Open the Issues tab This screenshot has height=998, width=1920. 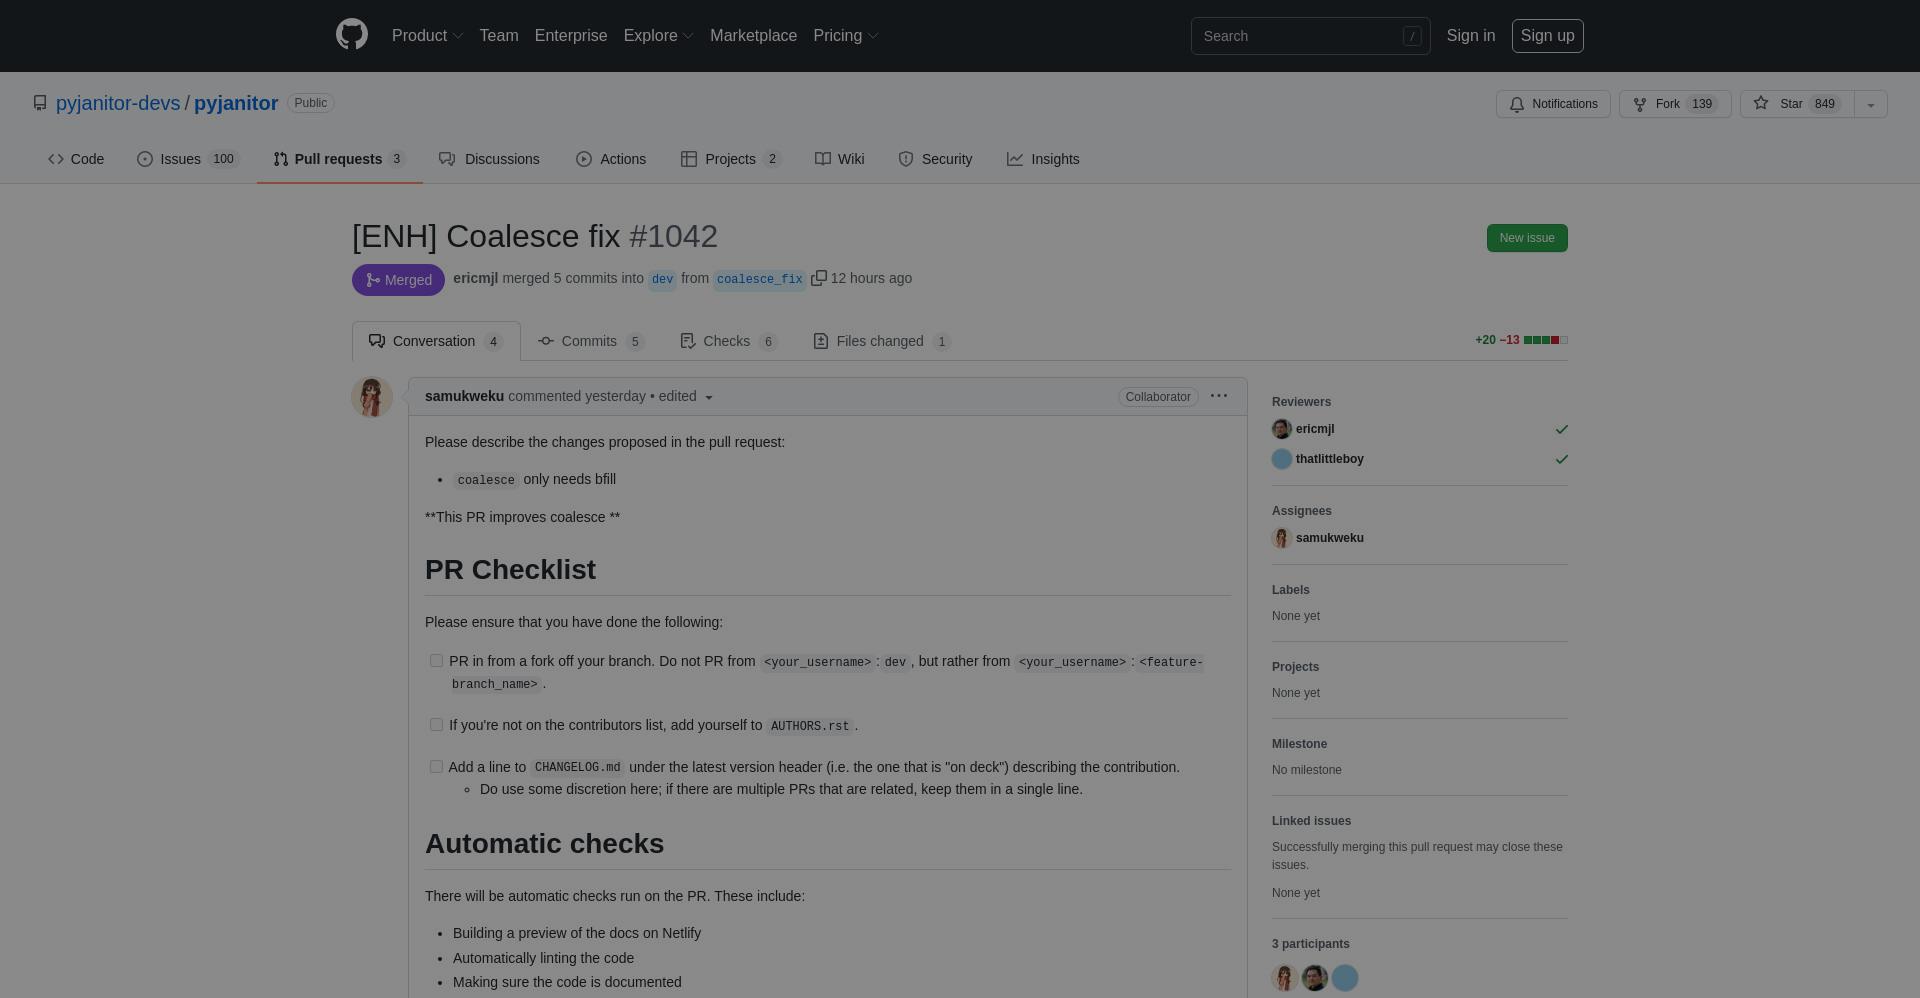[188, 159]
